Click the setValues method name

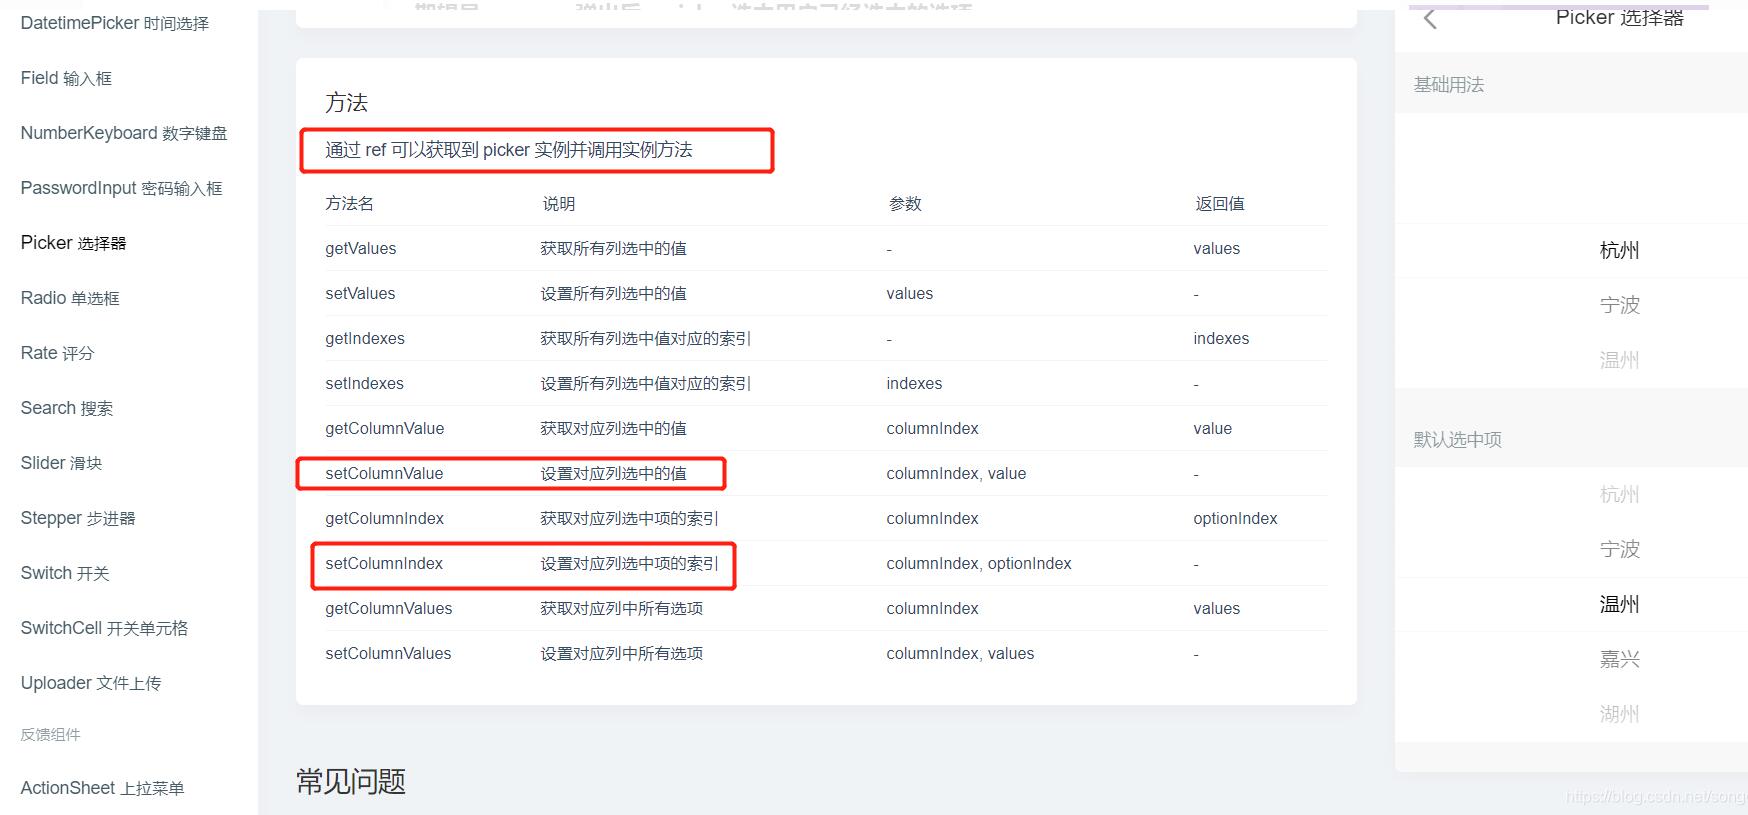tap(360, 294)
